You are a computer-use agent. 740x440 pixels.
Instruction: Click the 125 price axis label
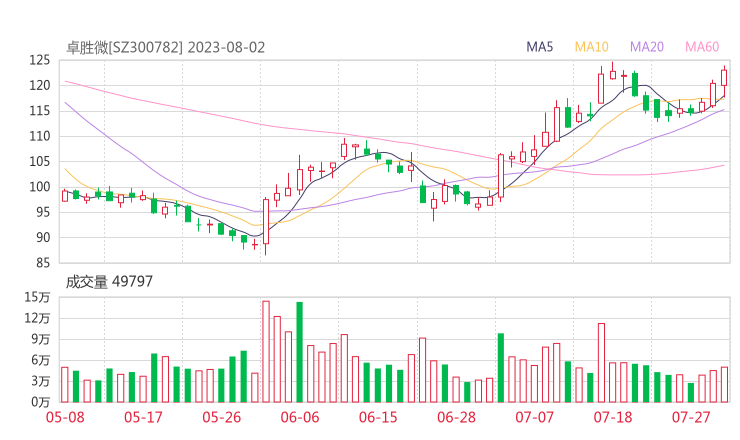[40, 60]
